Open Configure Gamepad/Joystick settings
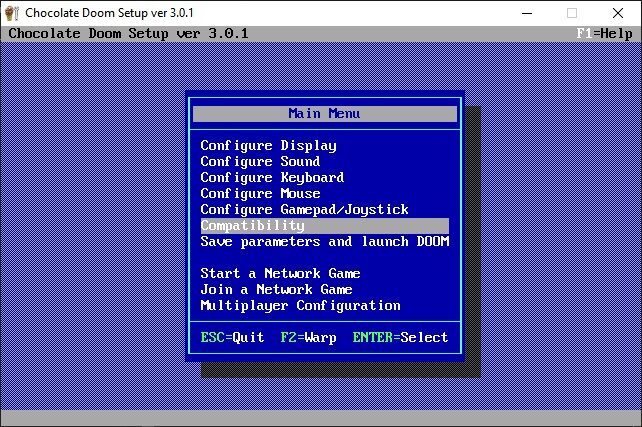 (x=305, y=210)
